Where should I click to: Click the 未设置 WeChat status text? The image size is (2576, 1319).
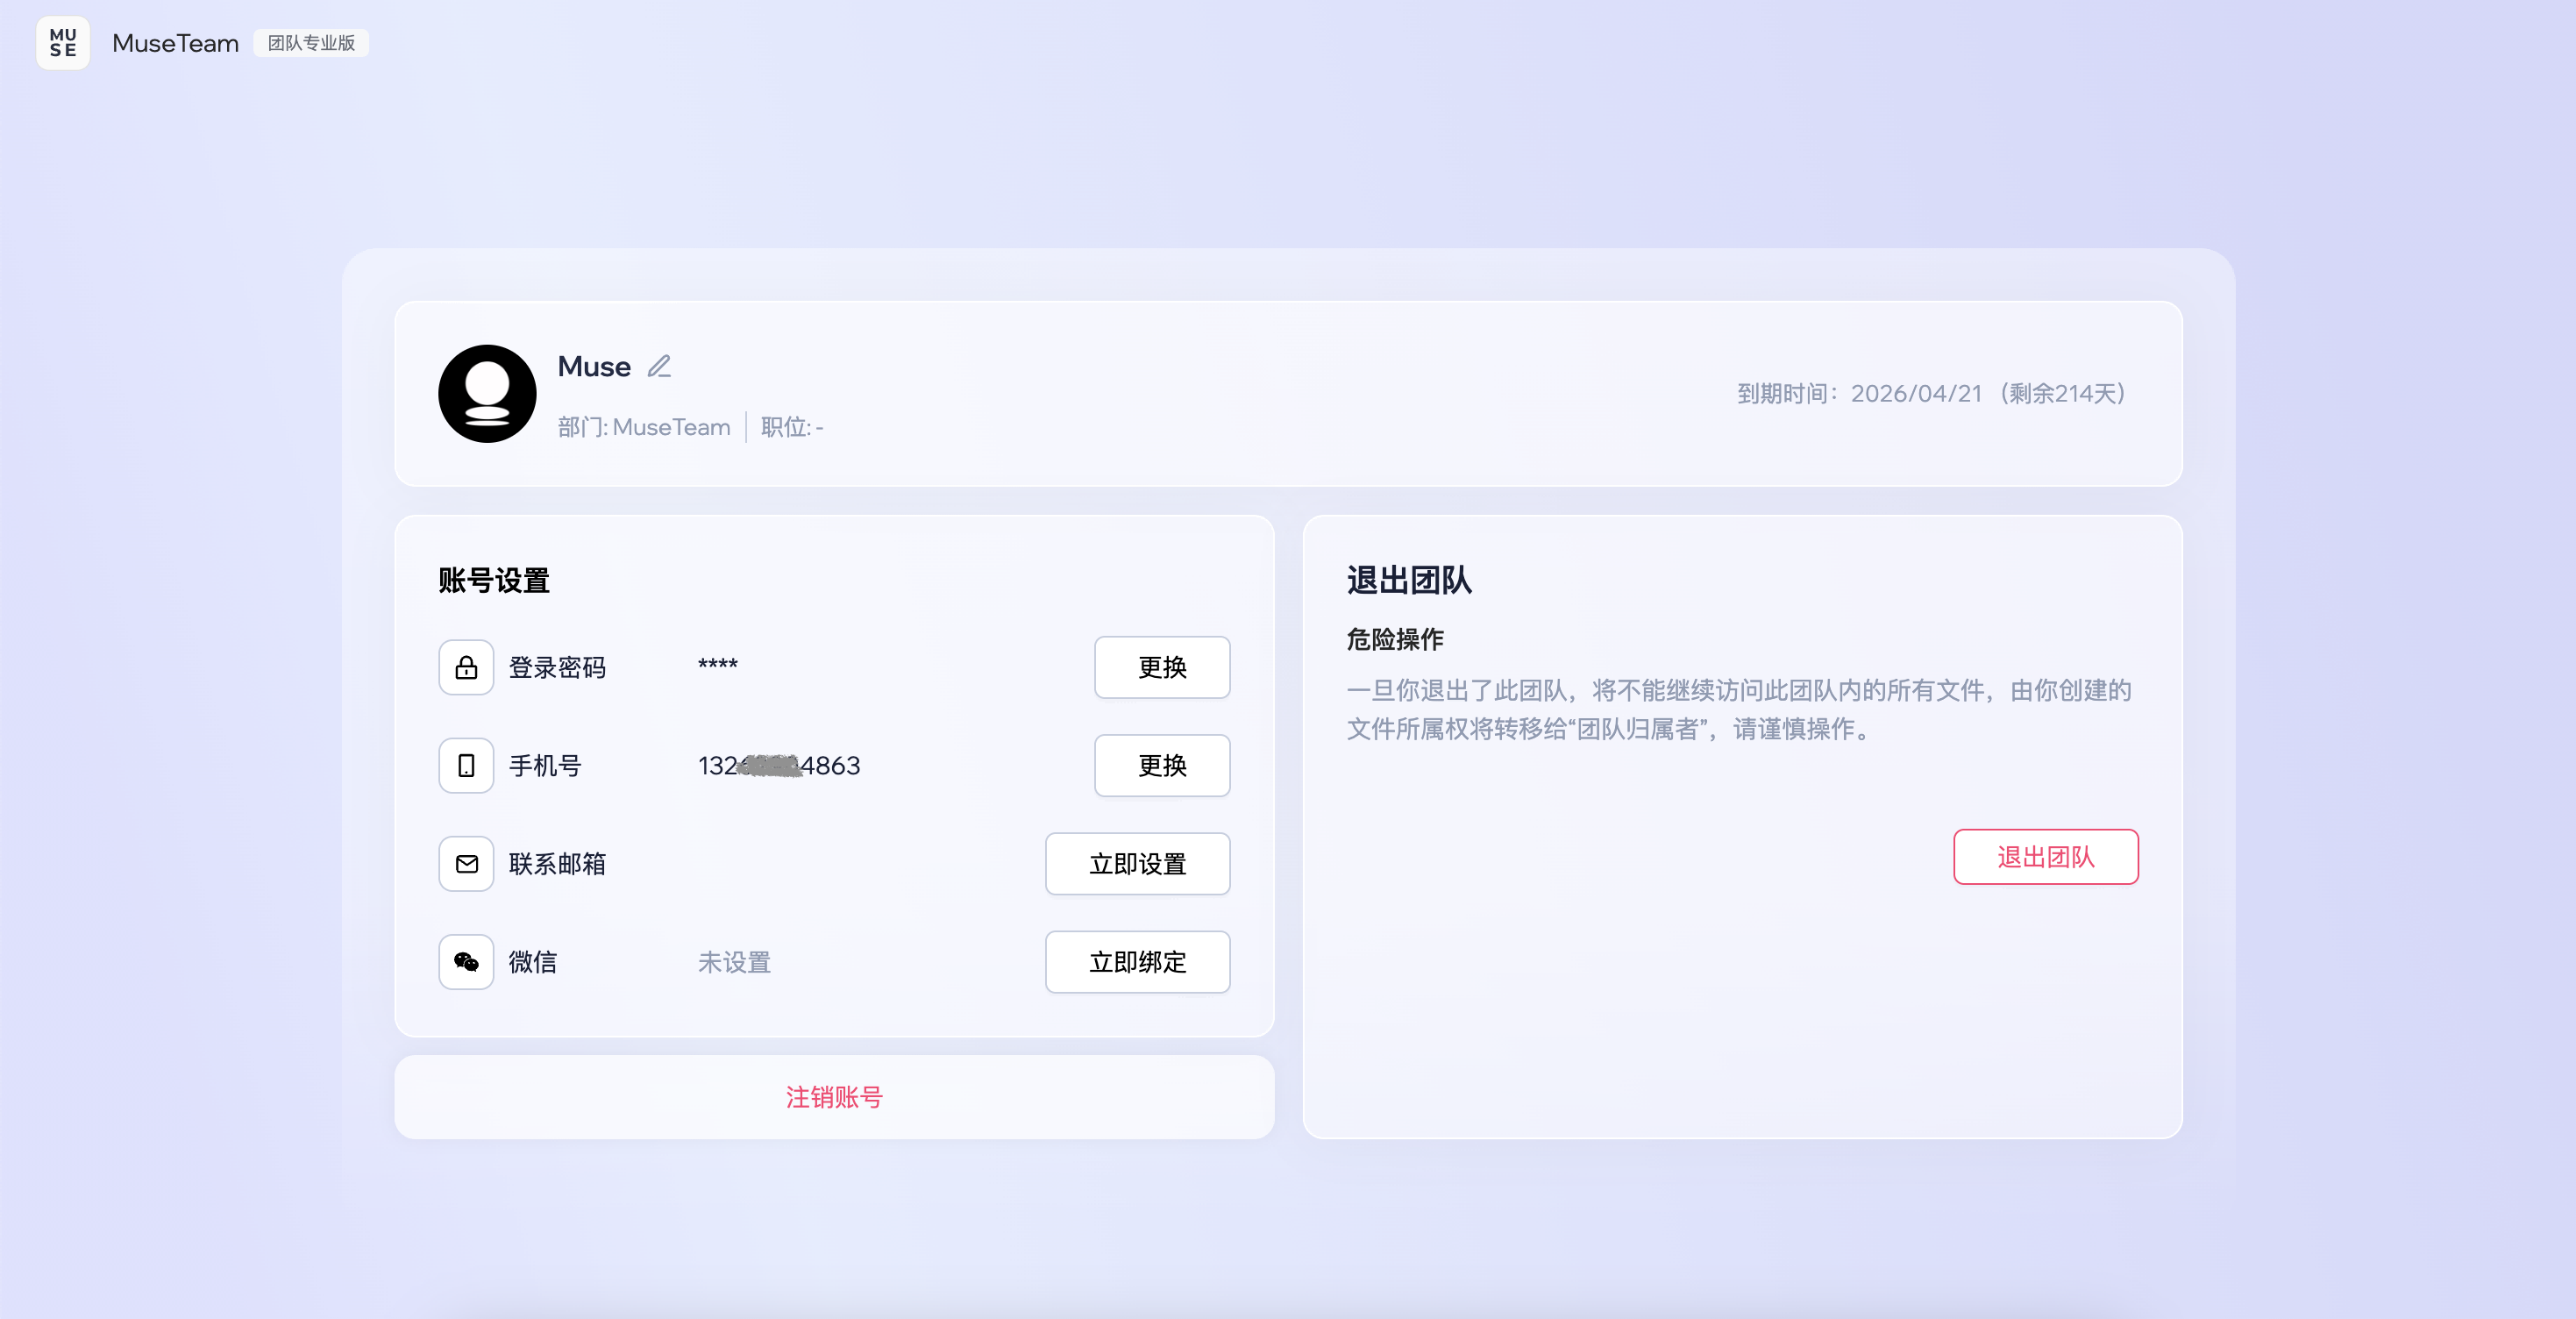[734, 962]
